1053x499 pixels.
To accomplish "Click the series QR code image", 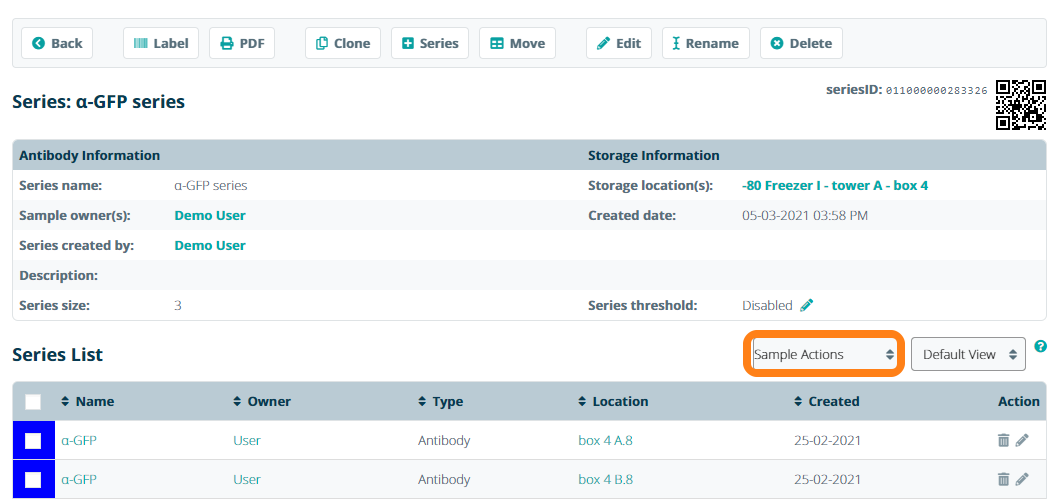I will [x=1020, y=105].
